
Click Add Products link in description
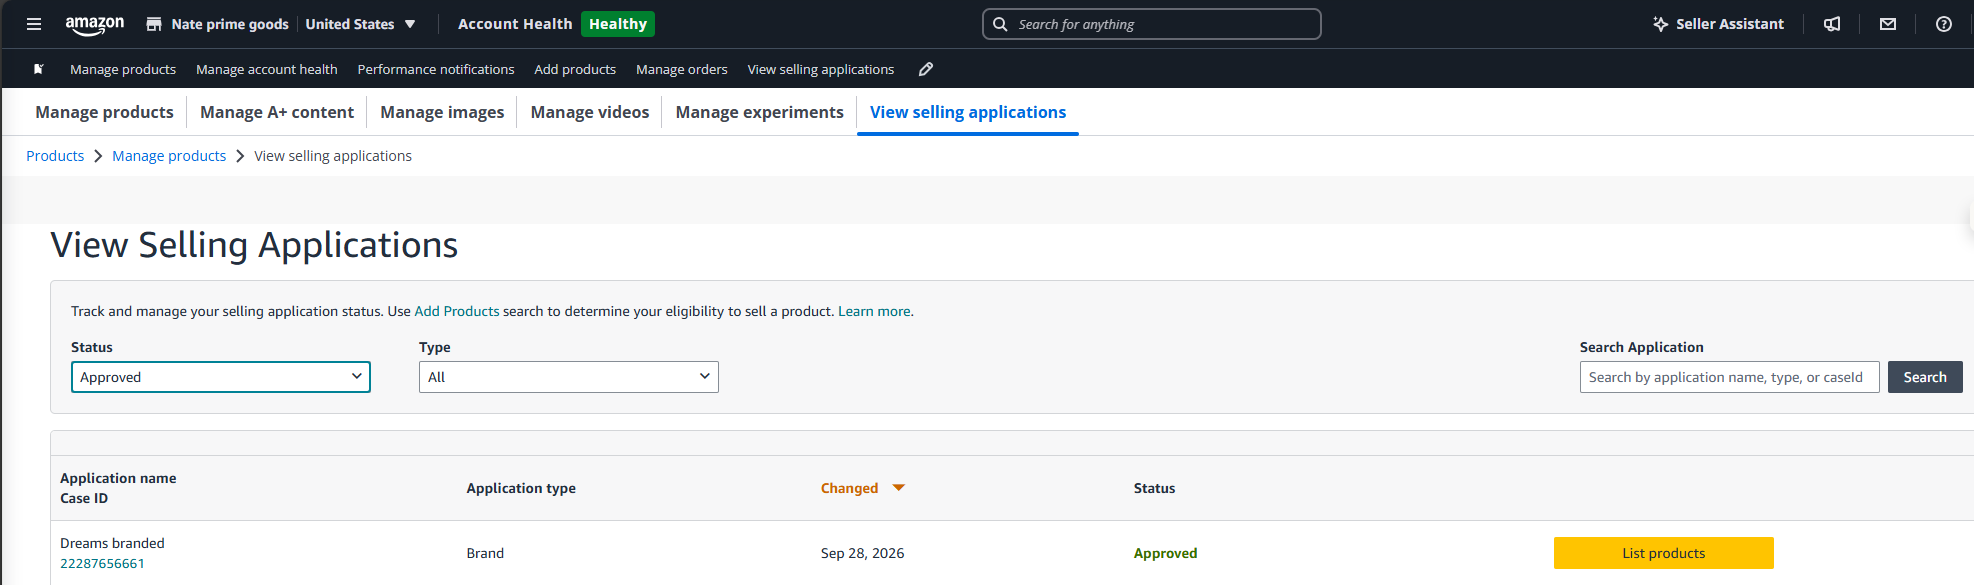pyautogui.click(x=457, y=311)
